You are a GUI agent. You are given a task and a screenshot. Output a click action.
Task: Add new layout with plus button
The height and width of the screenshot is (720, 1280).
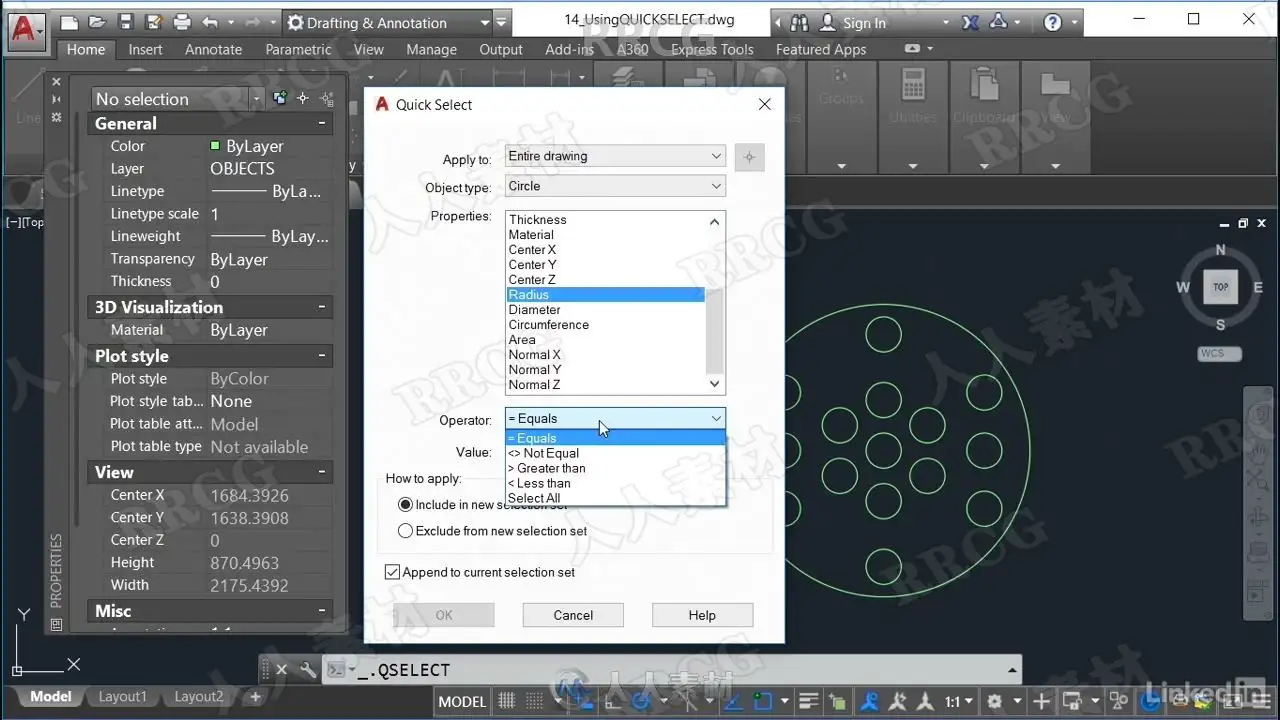tap(255, 697)
